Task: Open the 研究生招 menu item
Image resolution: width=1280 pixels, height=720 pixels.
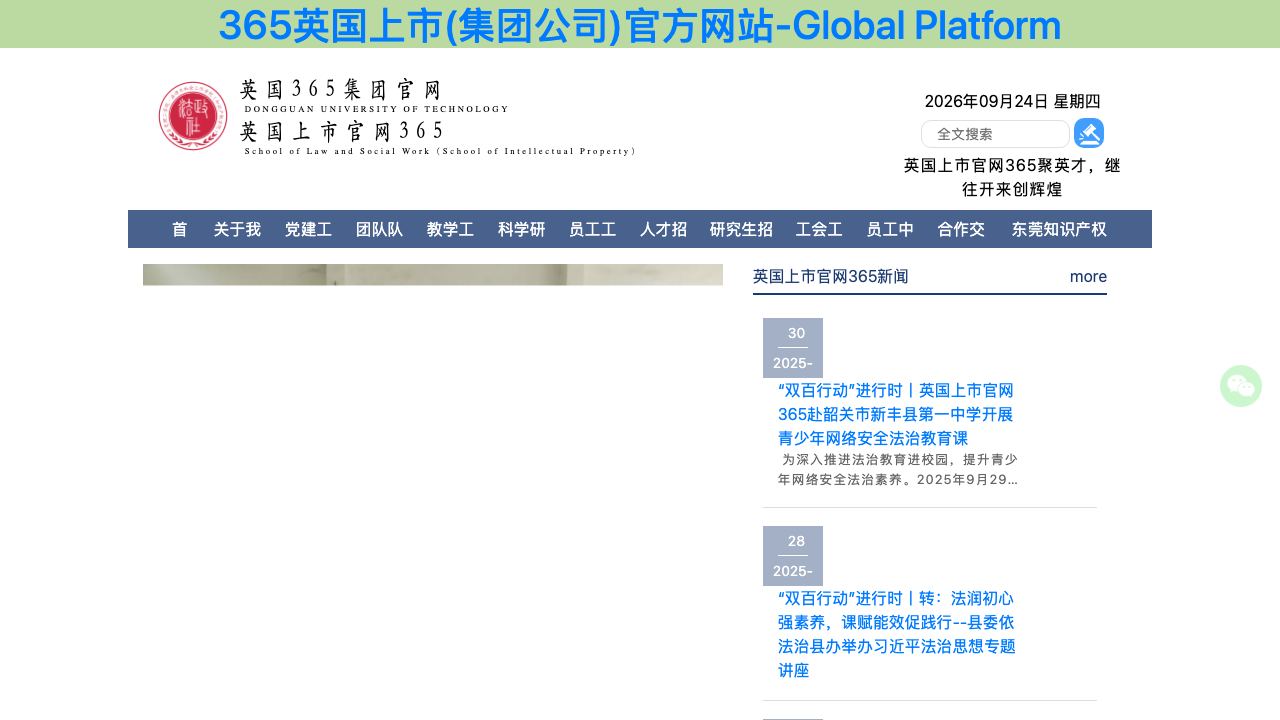Action: coord(741,229)
